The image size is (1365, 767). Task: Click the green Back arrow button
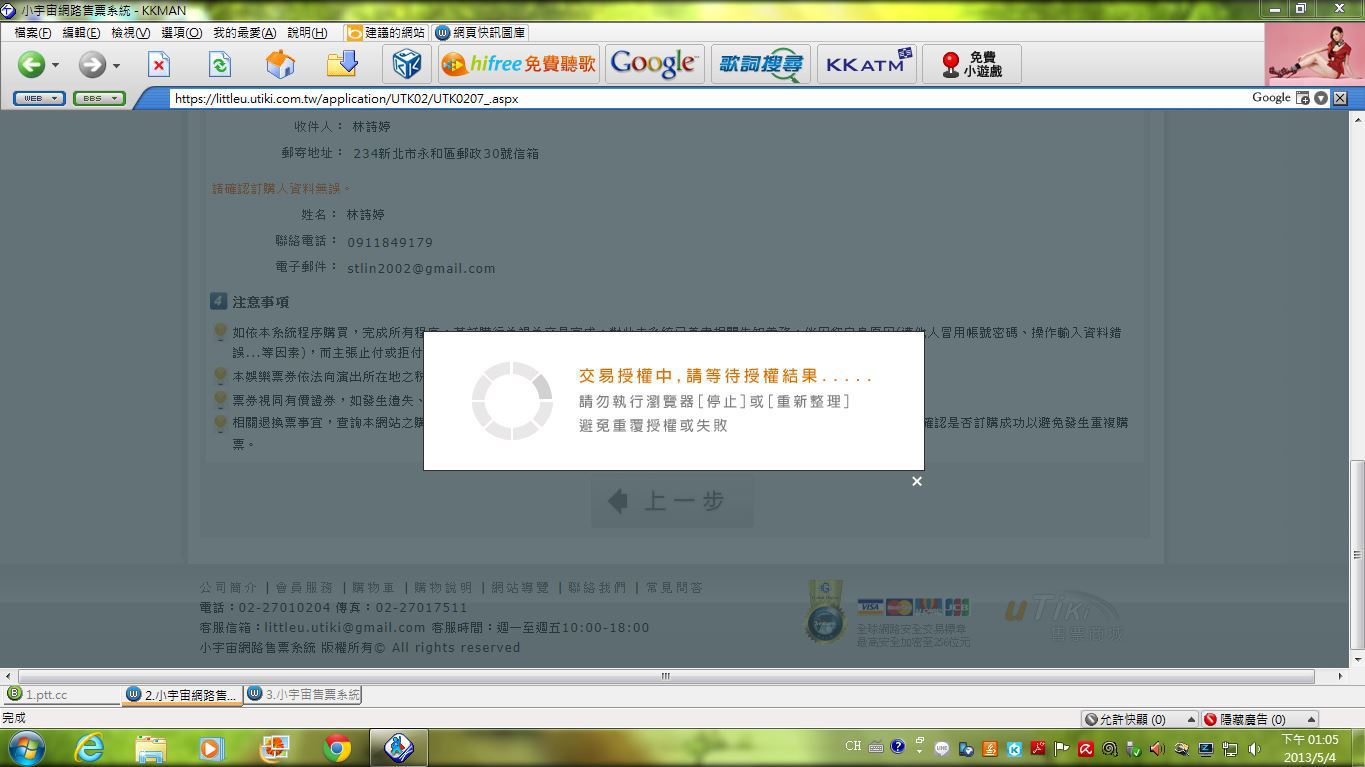point(30,65)
